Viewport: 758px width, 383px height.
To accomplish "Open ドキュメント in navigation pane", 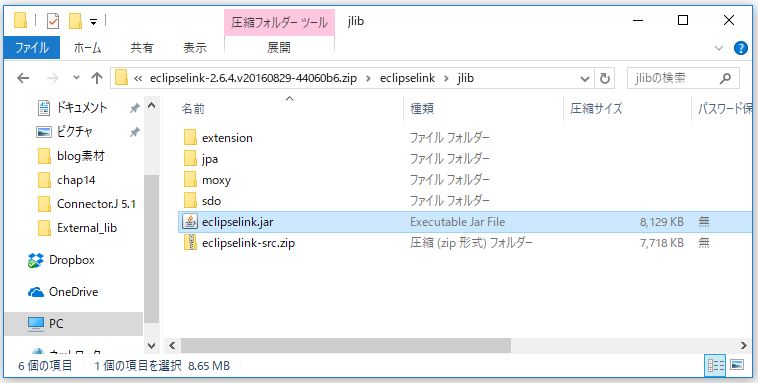I will (x=82, y=108).
